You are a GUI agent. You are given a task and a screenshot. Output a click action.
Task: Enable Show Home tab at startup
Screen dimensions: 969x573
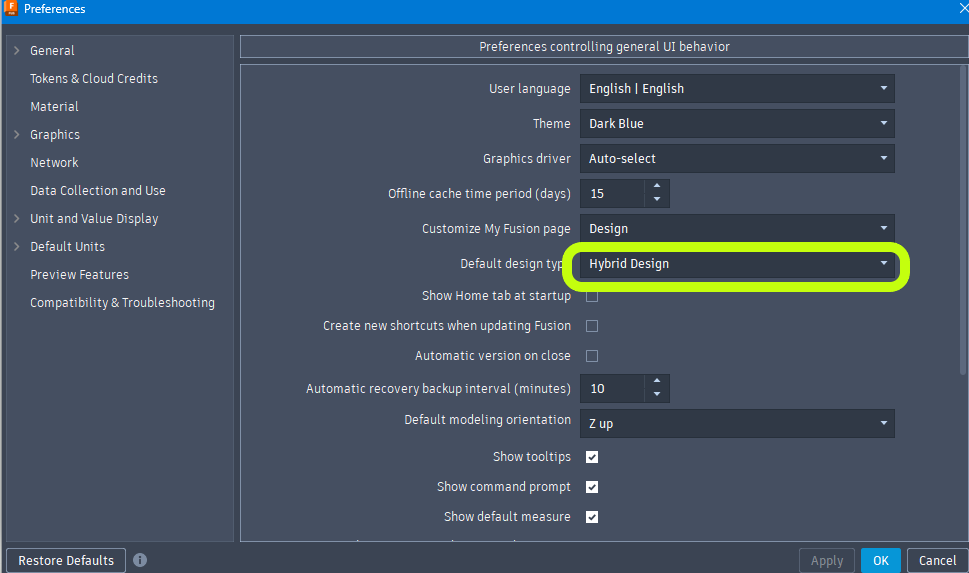pyautogui.click(x=592, y=296)
